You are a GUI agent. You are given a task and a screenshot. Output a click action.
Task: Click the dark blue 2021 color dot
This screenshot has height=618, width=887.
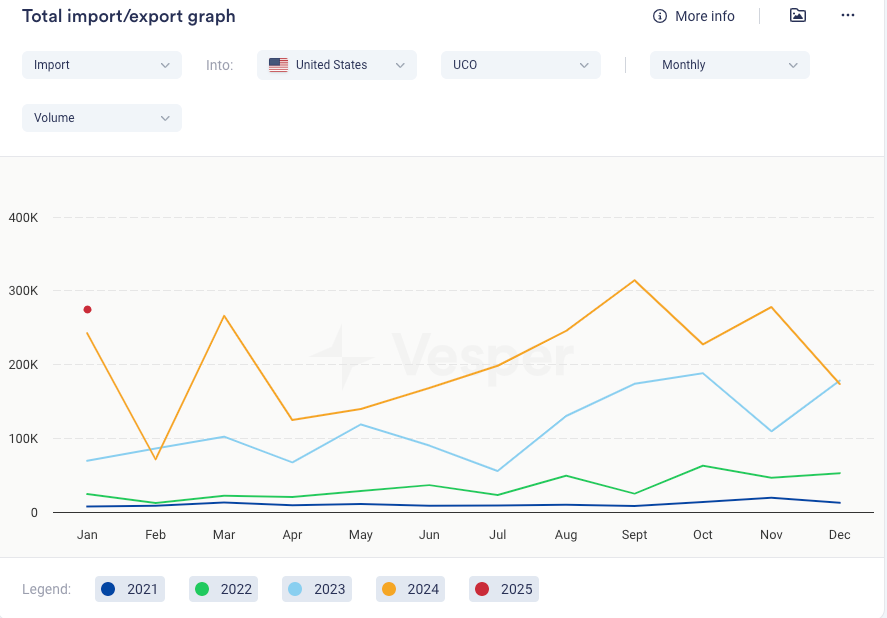(109, 589)
